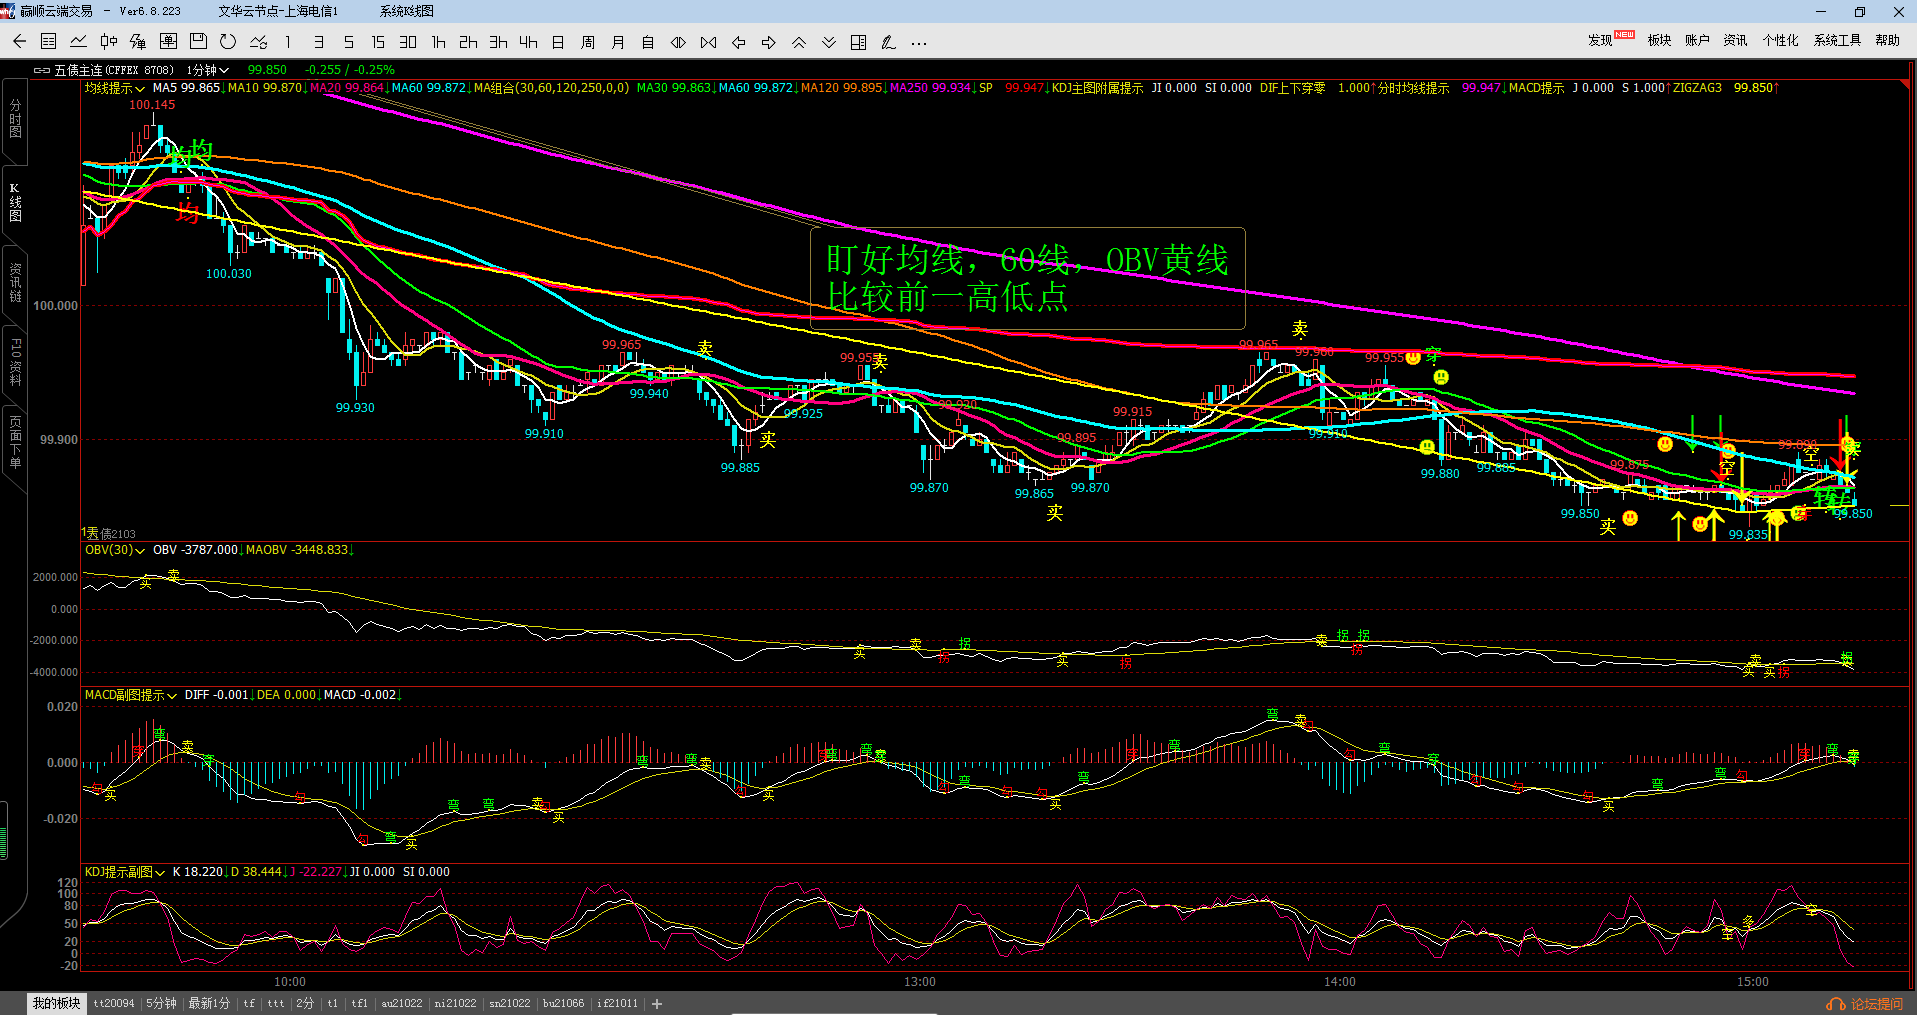Click the save floppy disk icon
Viewport: 1917px width, 1015px height.
(x=198, y=42)
